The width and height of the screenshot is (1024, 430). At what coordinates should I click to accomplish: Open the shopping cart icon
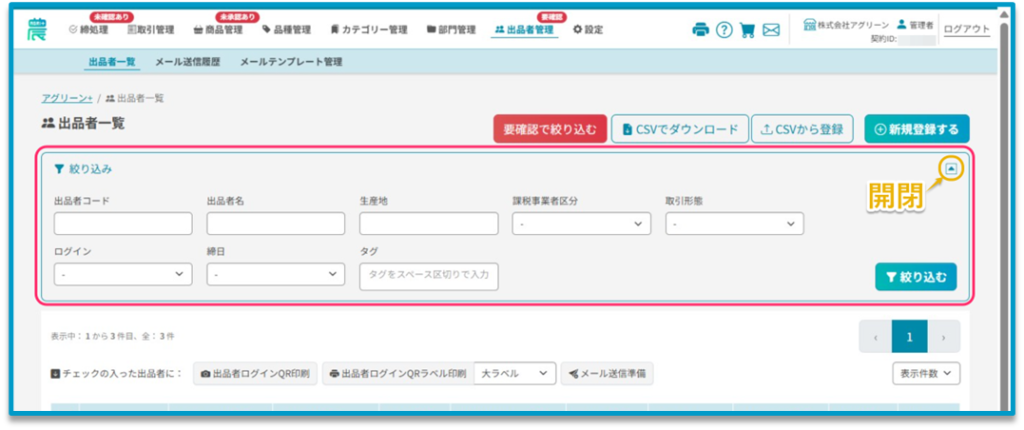747,30
